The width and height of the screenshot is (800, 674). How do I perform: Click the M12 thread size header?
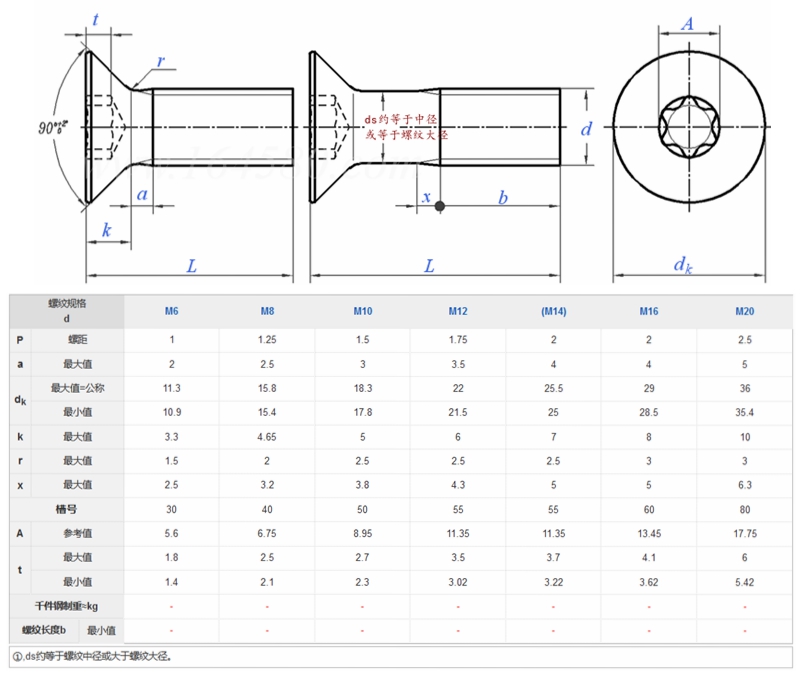pos(458,312)
